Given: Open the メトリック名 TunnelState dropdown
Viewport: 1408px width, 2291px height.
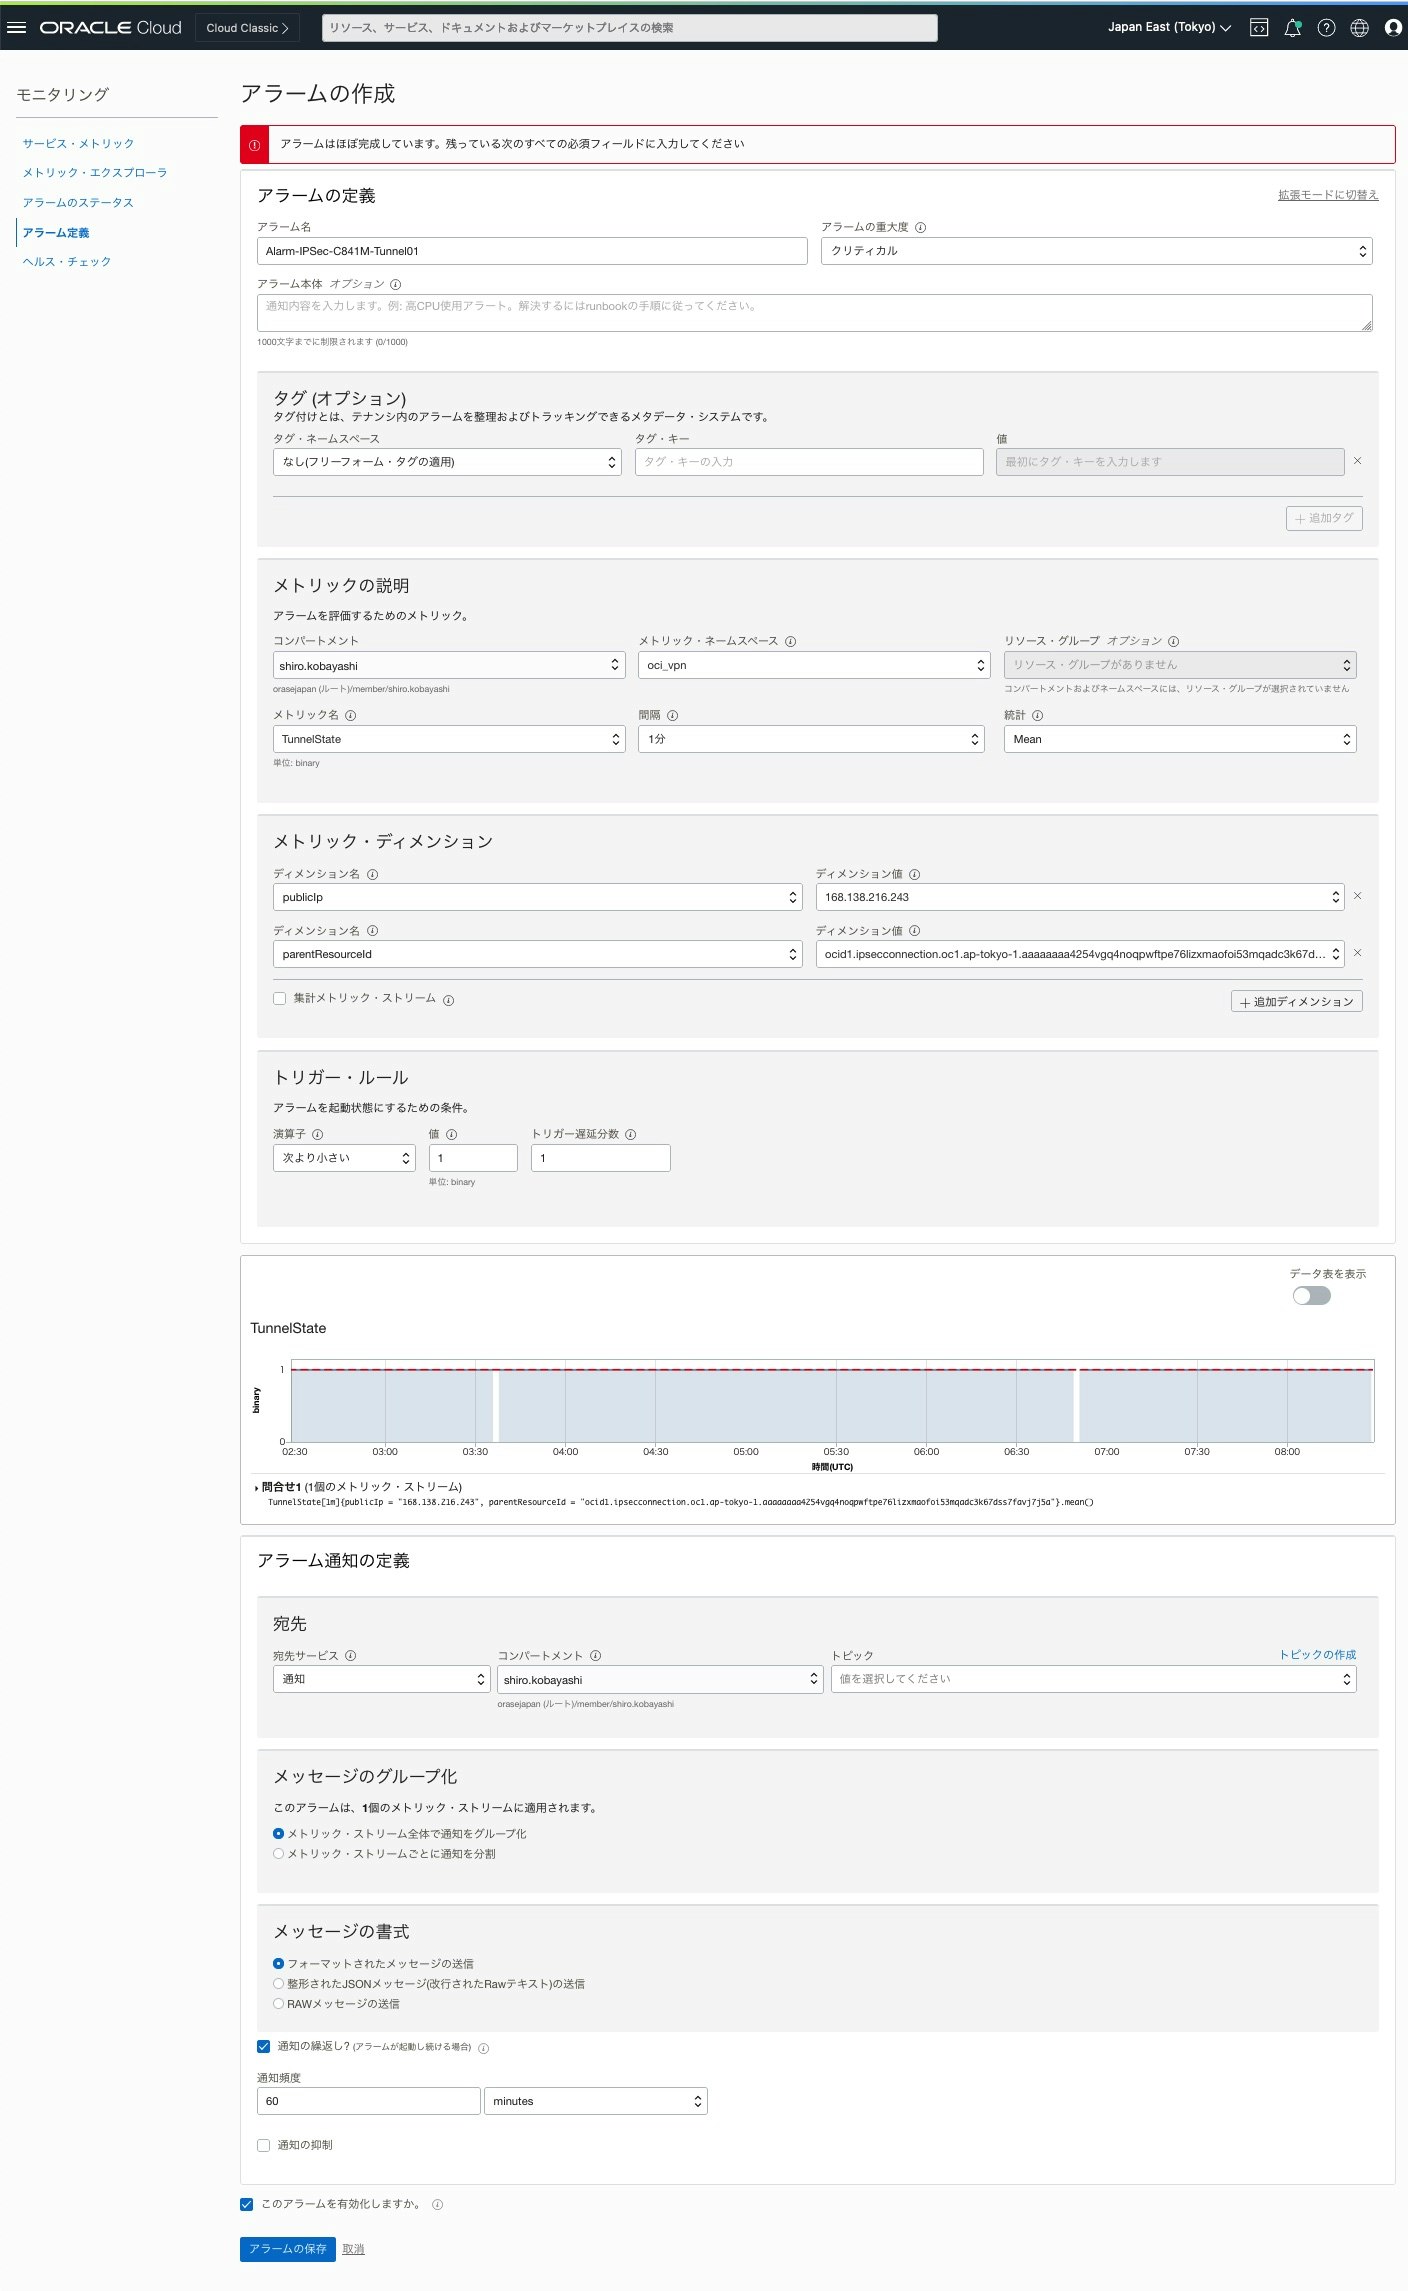Looking at the screenshot, I should pos(449,739).
